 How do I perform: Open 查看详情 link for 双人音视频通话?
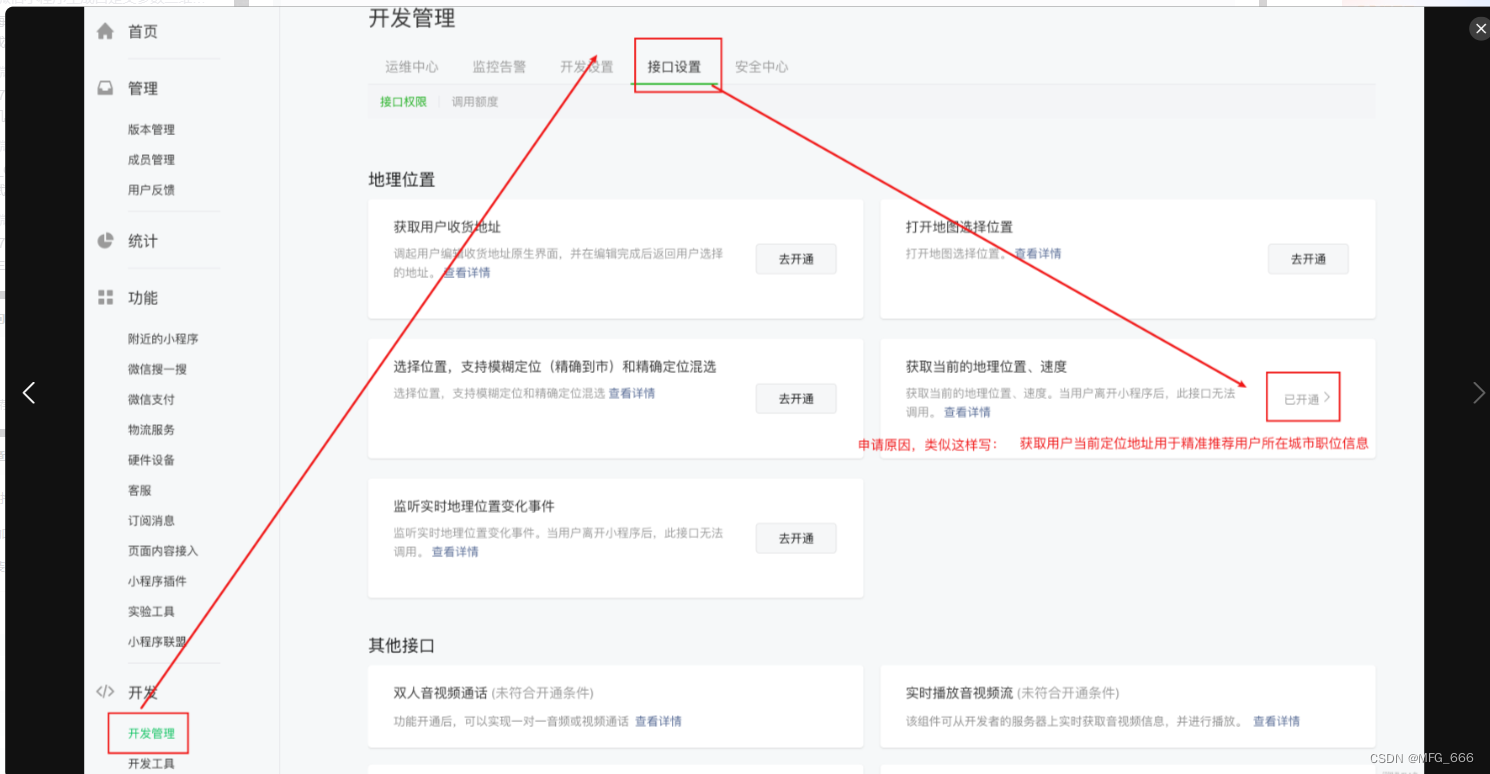[x=658, y=721]
